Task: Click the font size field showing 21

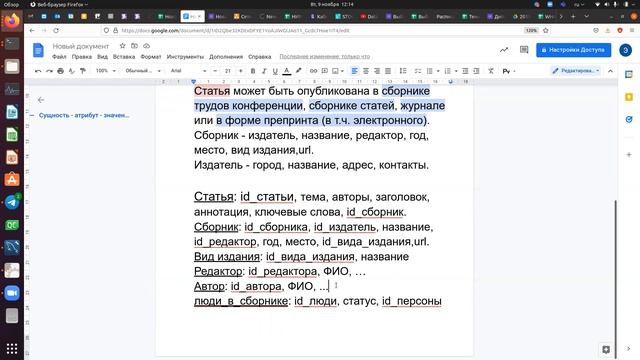Action: point(228,71)
